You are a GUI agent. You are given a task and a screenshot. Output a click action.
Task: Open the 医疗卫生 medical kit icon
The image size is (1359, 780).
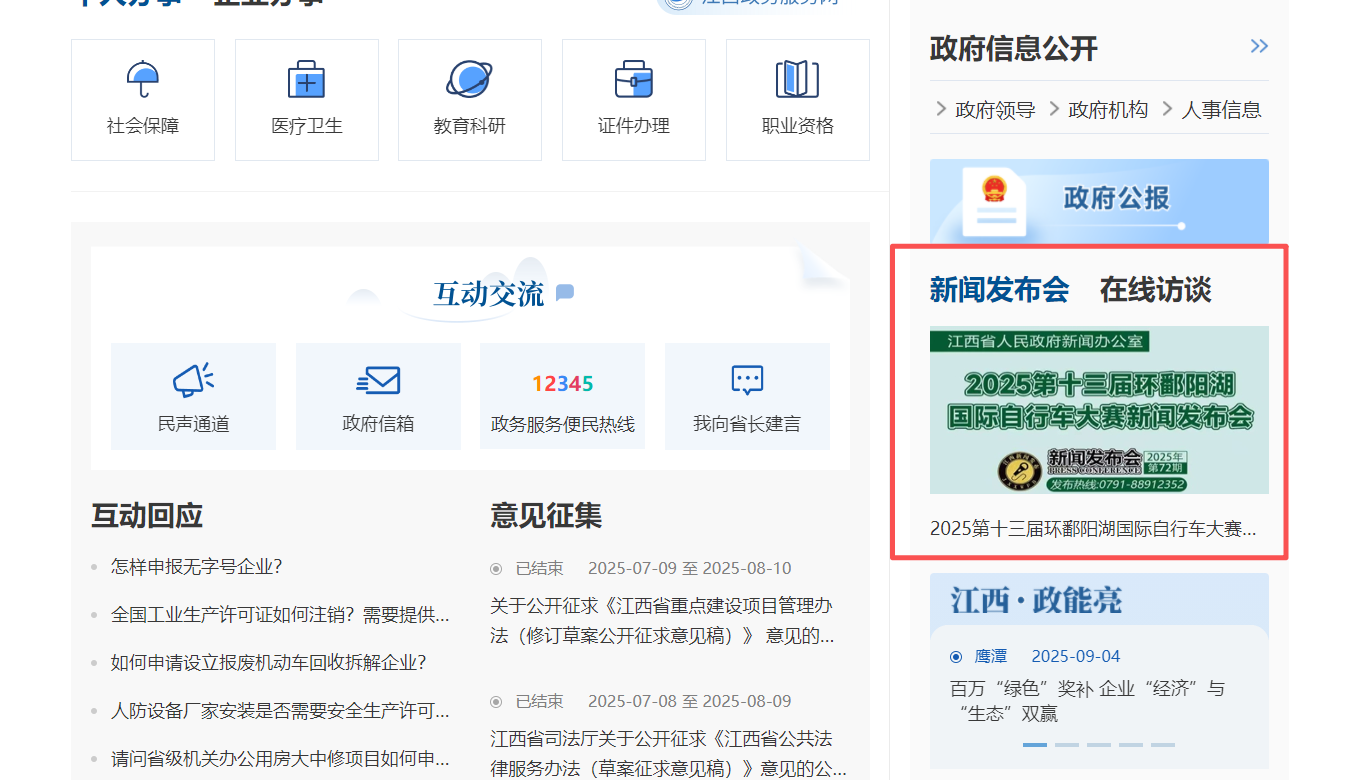coord(307,79)
